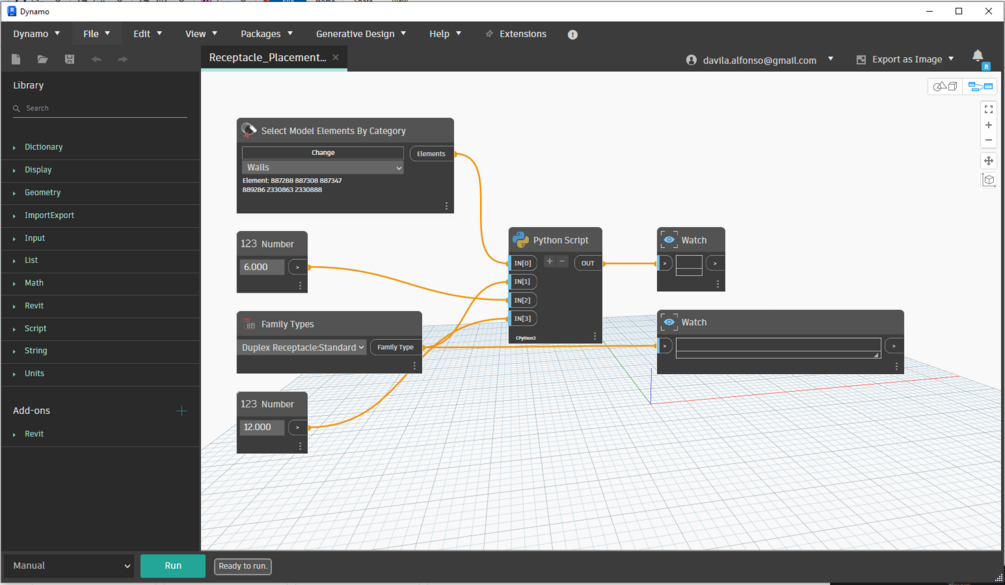Open the Edit menu
Image resolution: width=1005 pixels, height=585 pixels.
pyautogui.click(x=147, y=34)
